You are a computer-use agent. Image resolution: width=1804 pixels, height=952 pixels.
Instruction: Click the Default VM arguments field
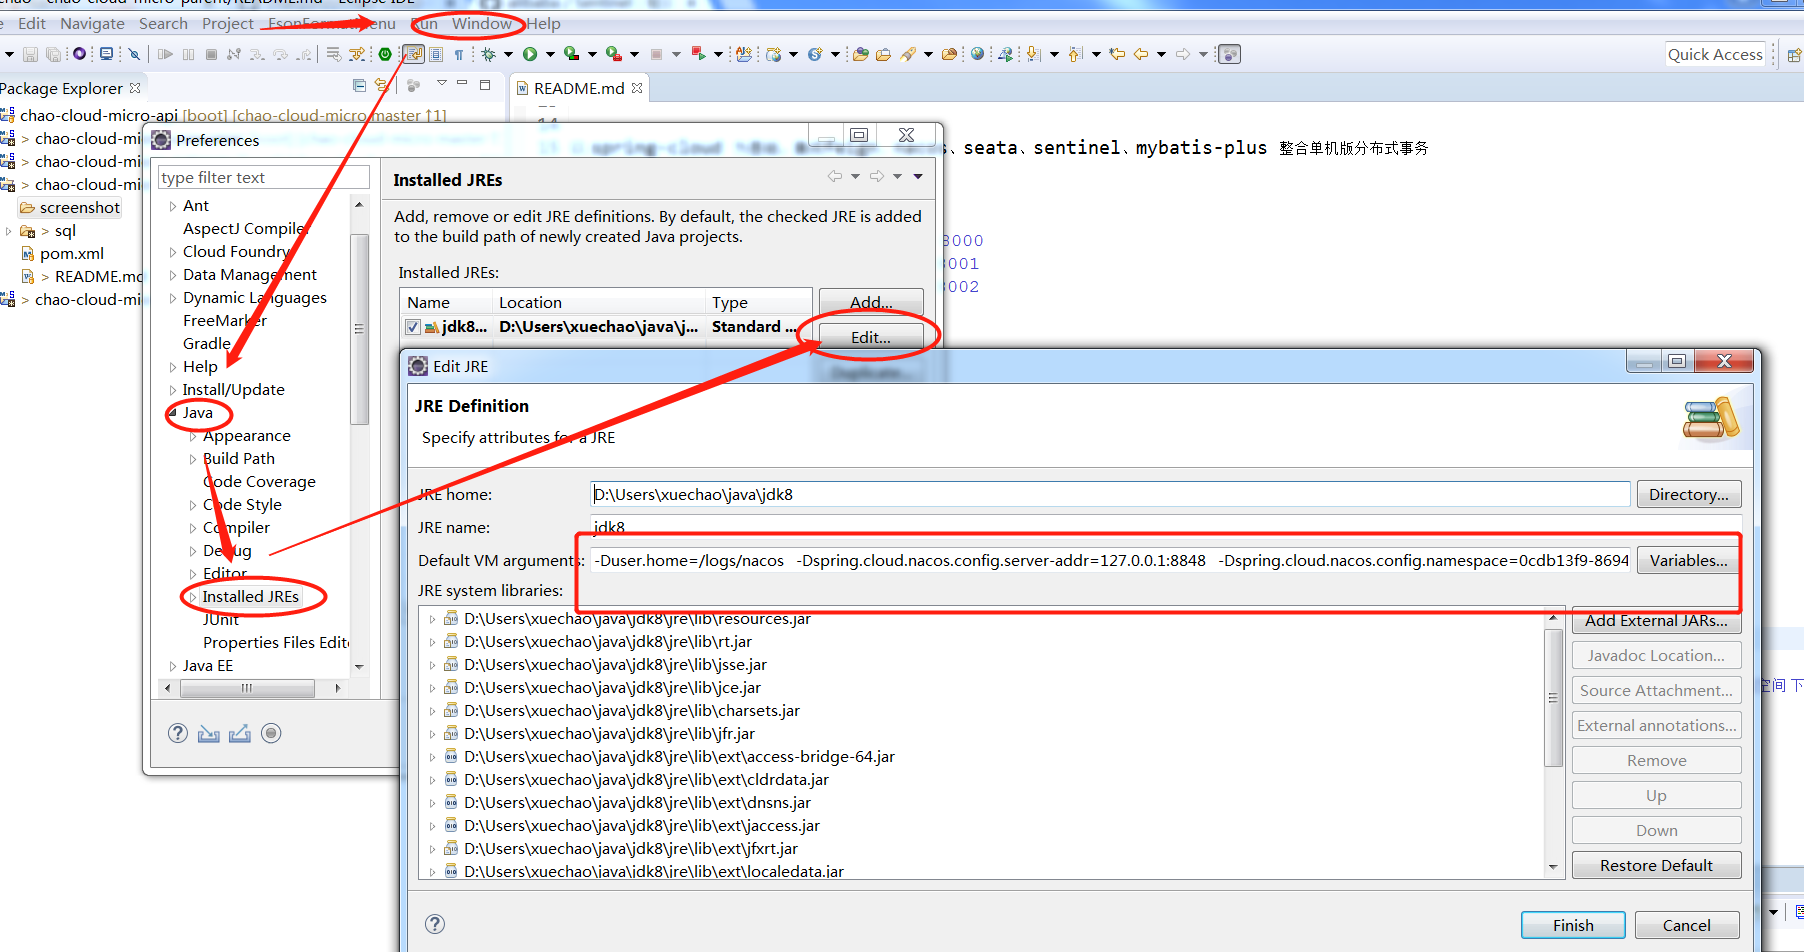point(1110,560)
